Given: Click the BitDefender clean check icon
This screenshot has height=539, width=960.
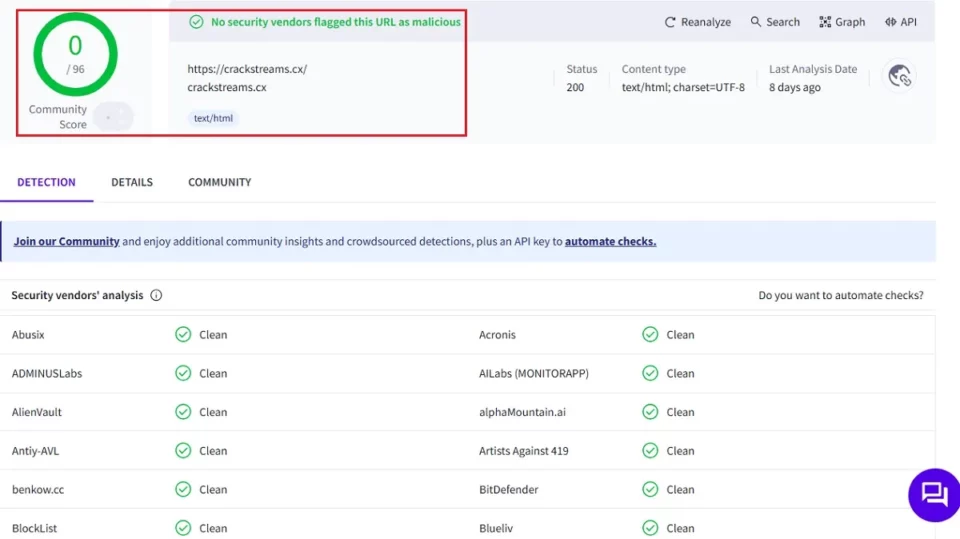Looking at the screenshot, I should click(x=650, y=489).
